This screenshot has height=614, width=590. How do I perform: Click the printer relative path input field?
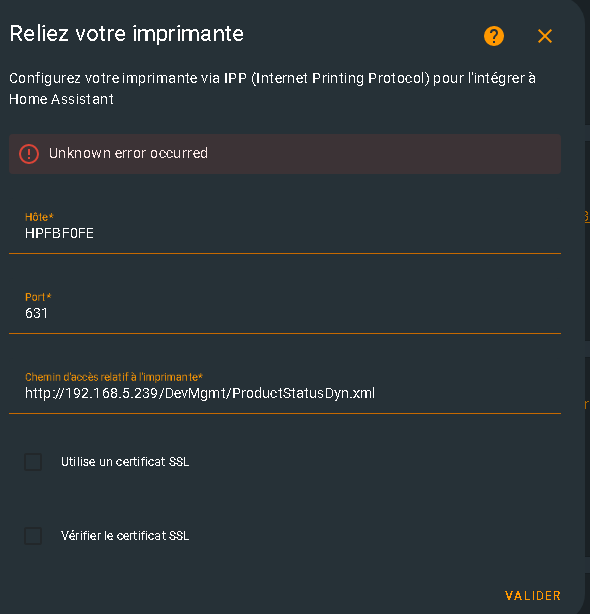pyautogui.click(x=285, y=387)
